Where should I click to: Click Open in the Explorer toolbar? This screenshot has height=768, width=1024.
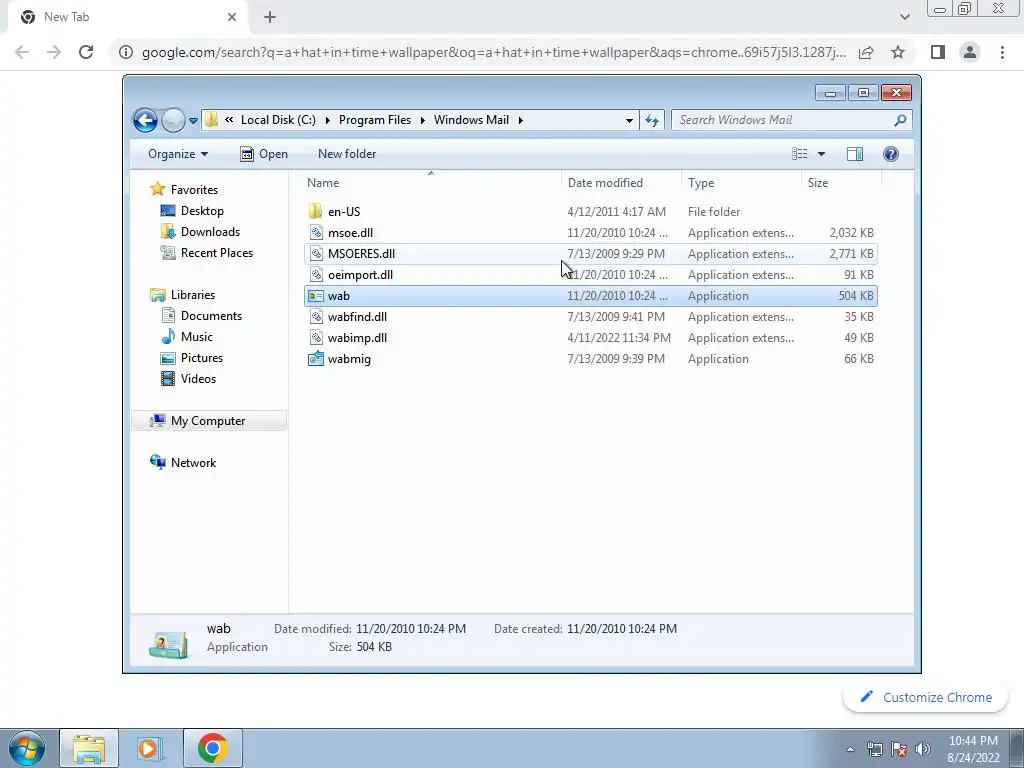[x=264, y=154]
